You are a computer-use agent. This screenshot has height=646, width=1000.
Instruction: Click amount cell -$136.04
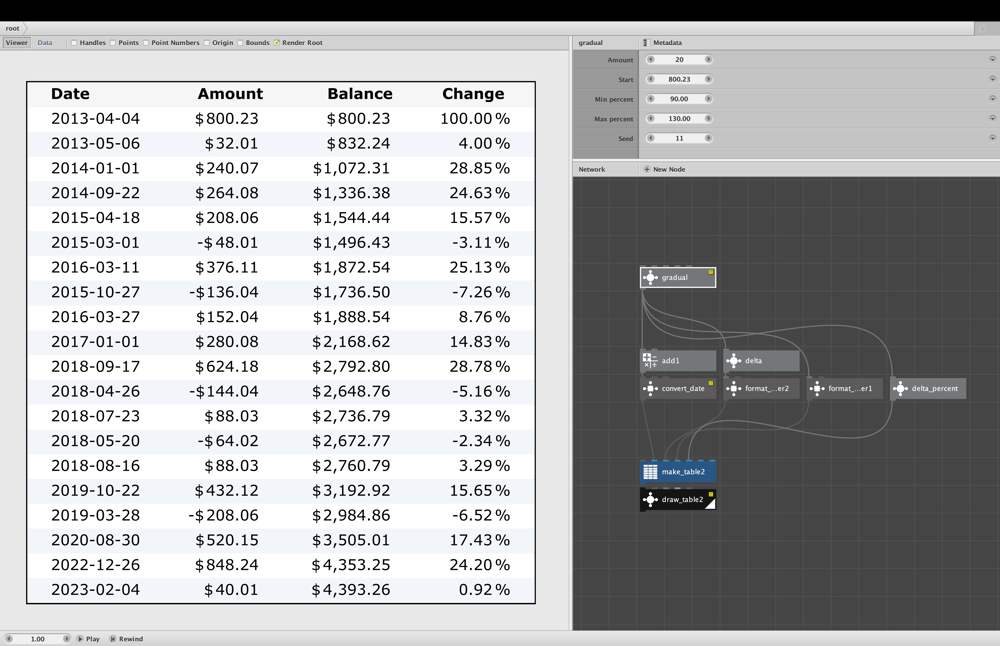(224, 292)
